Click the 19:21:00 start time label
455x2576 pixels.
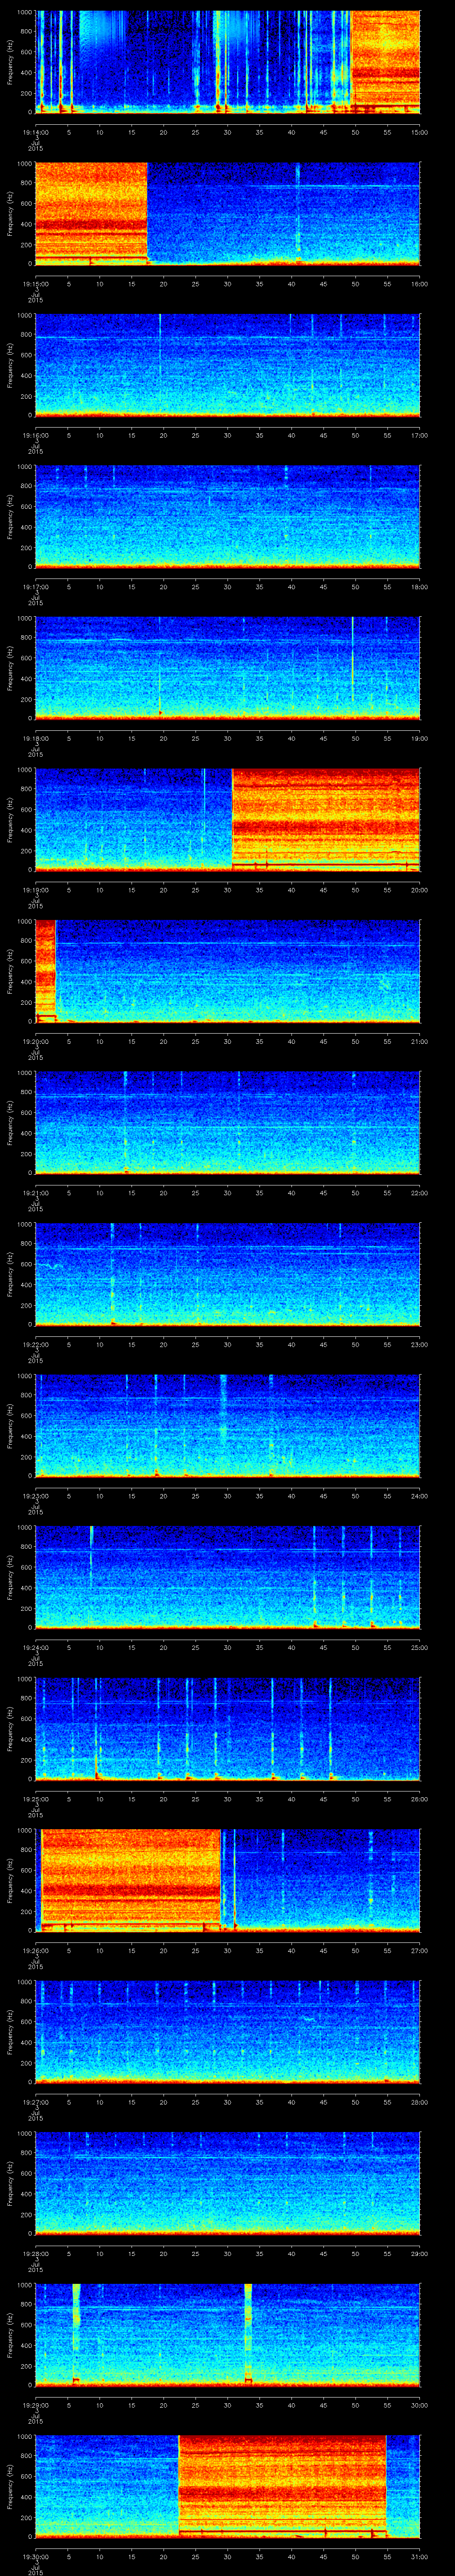36,1192
